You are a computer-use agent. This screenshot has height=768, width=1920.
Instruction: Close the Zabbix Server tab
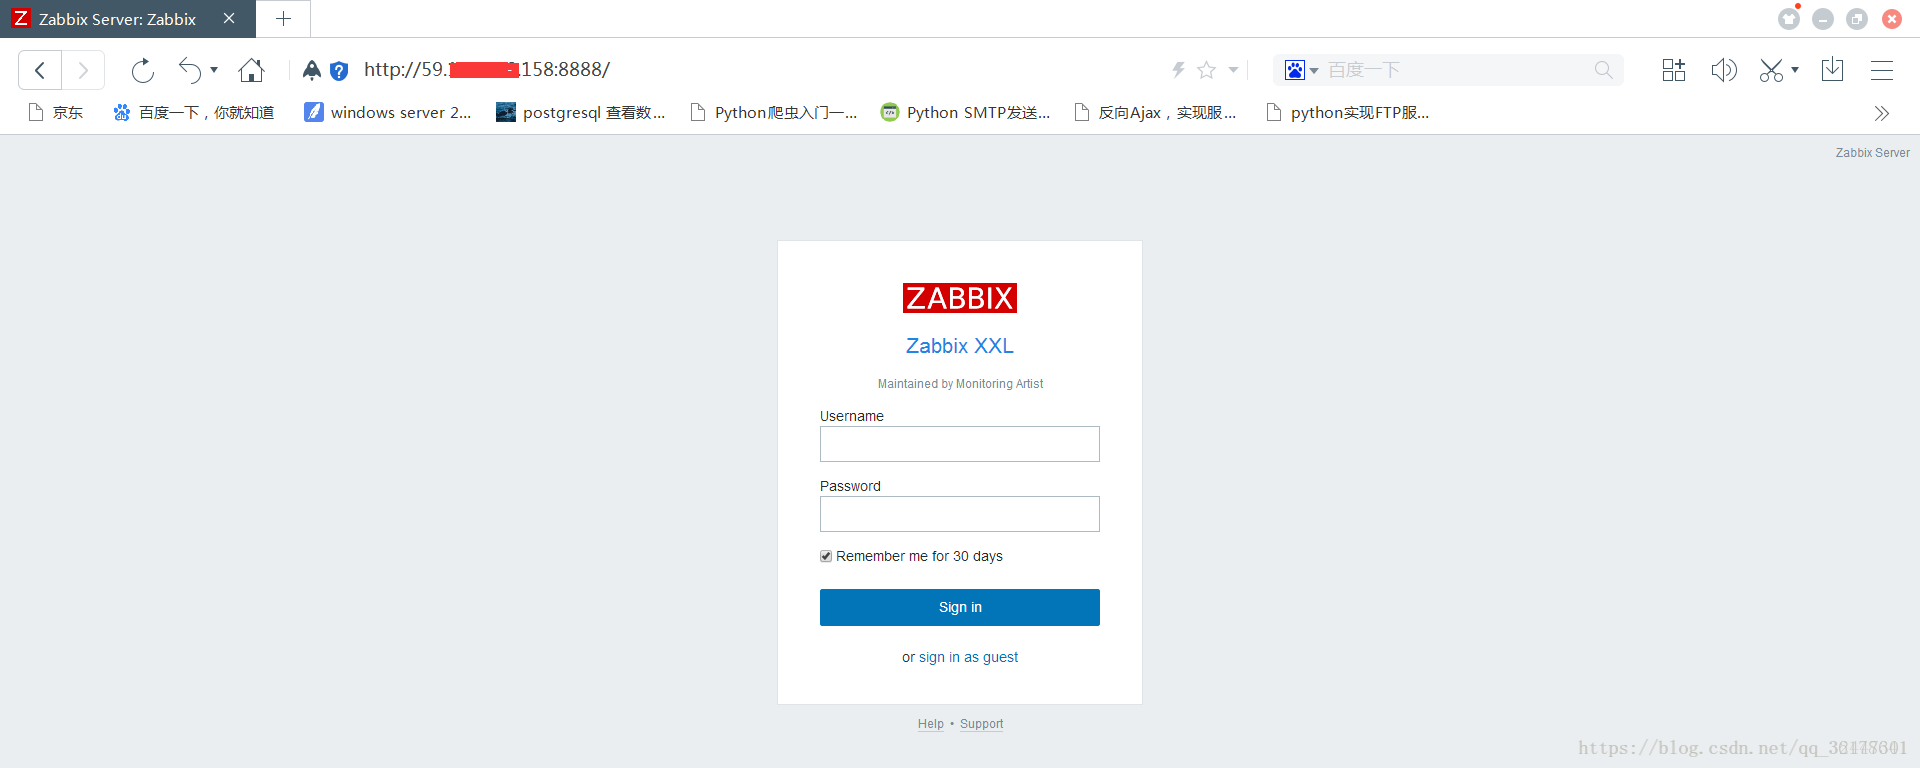[229, 19]
